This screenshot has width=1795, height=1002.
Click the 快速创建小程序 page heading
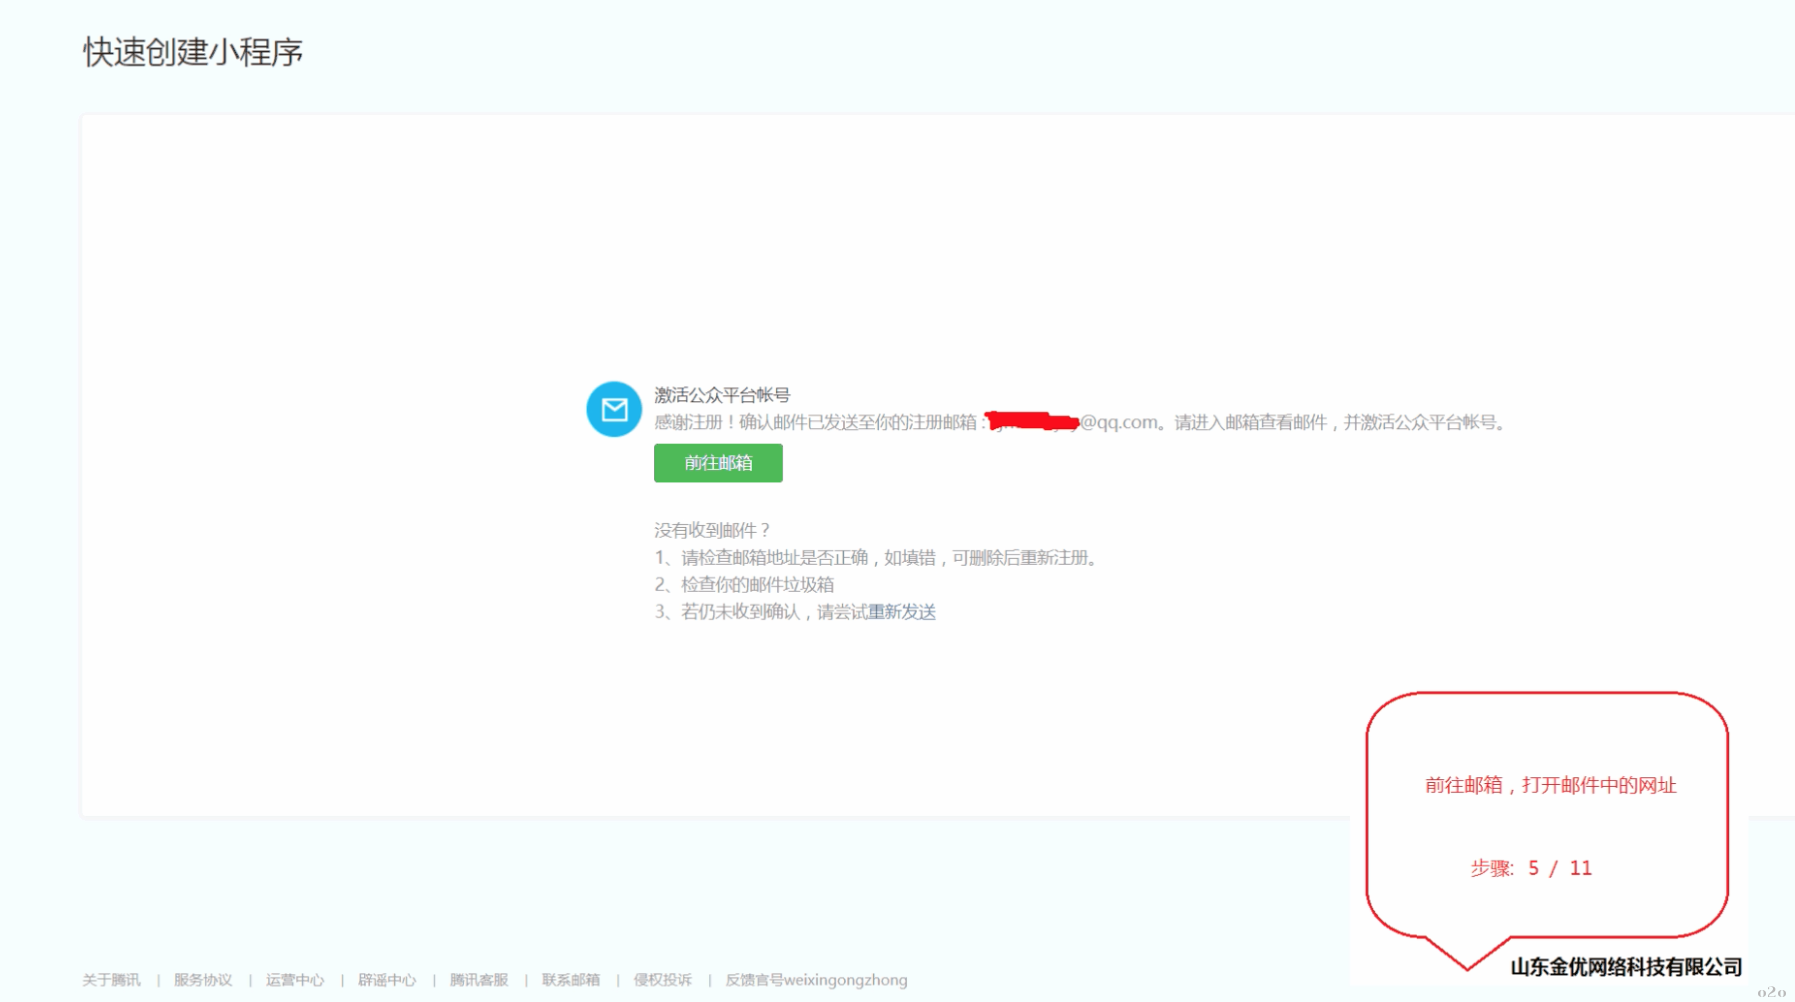193,52
